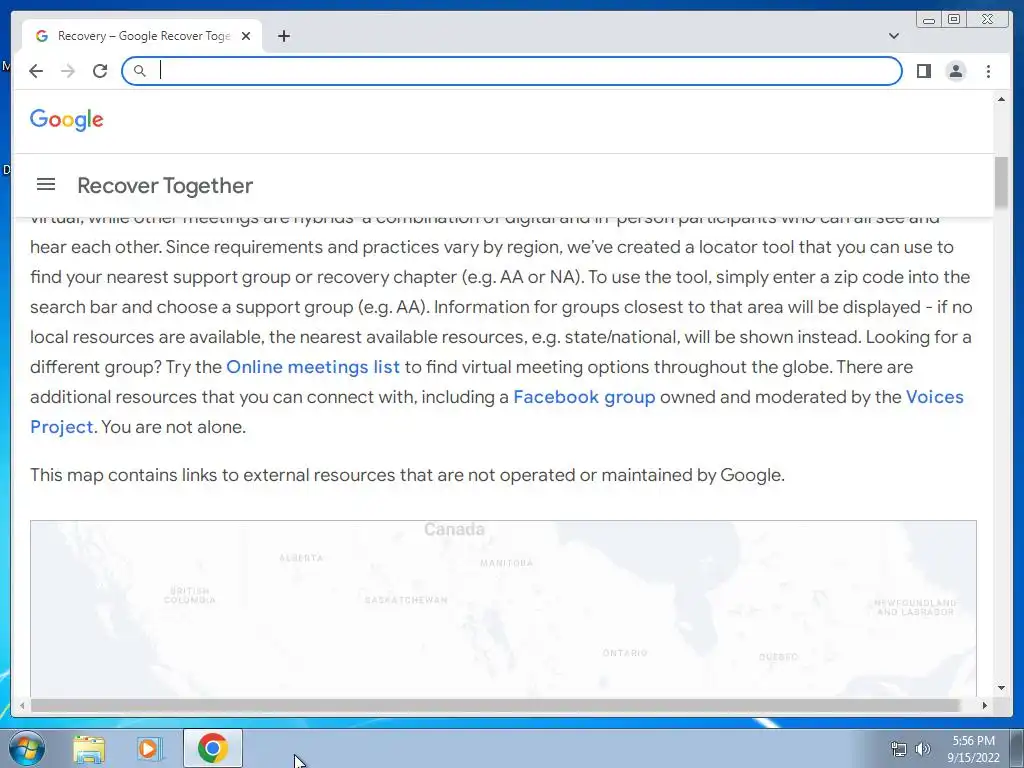Click the Chrome taskbar icon
Viewport: 1024px width, 768px height.
212,748
